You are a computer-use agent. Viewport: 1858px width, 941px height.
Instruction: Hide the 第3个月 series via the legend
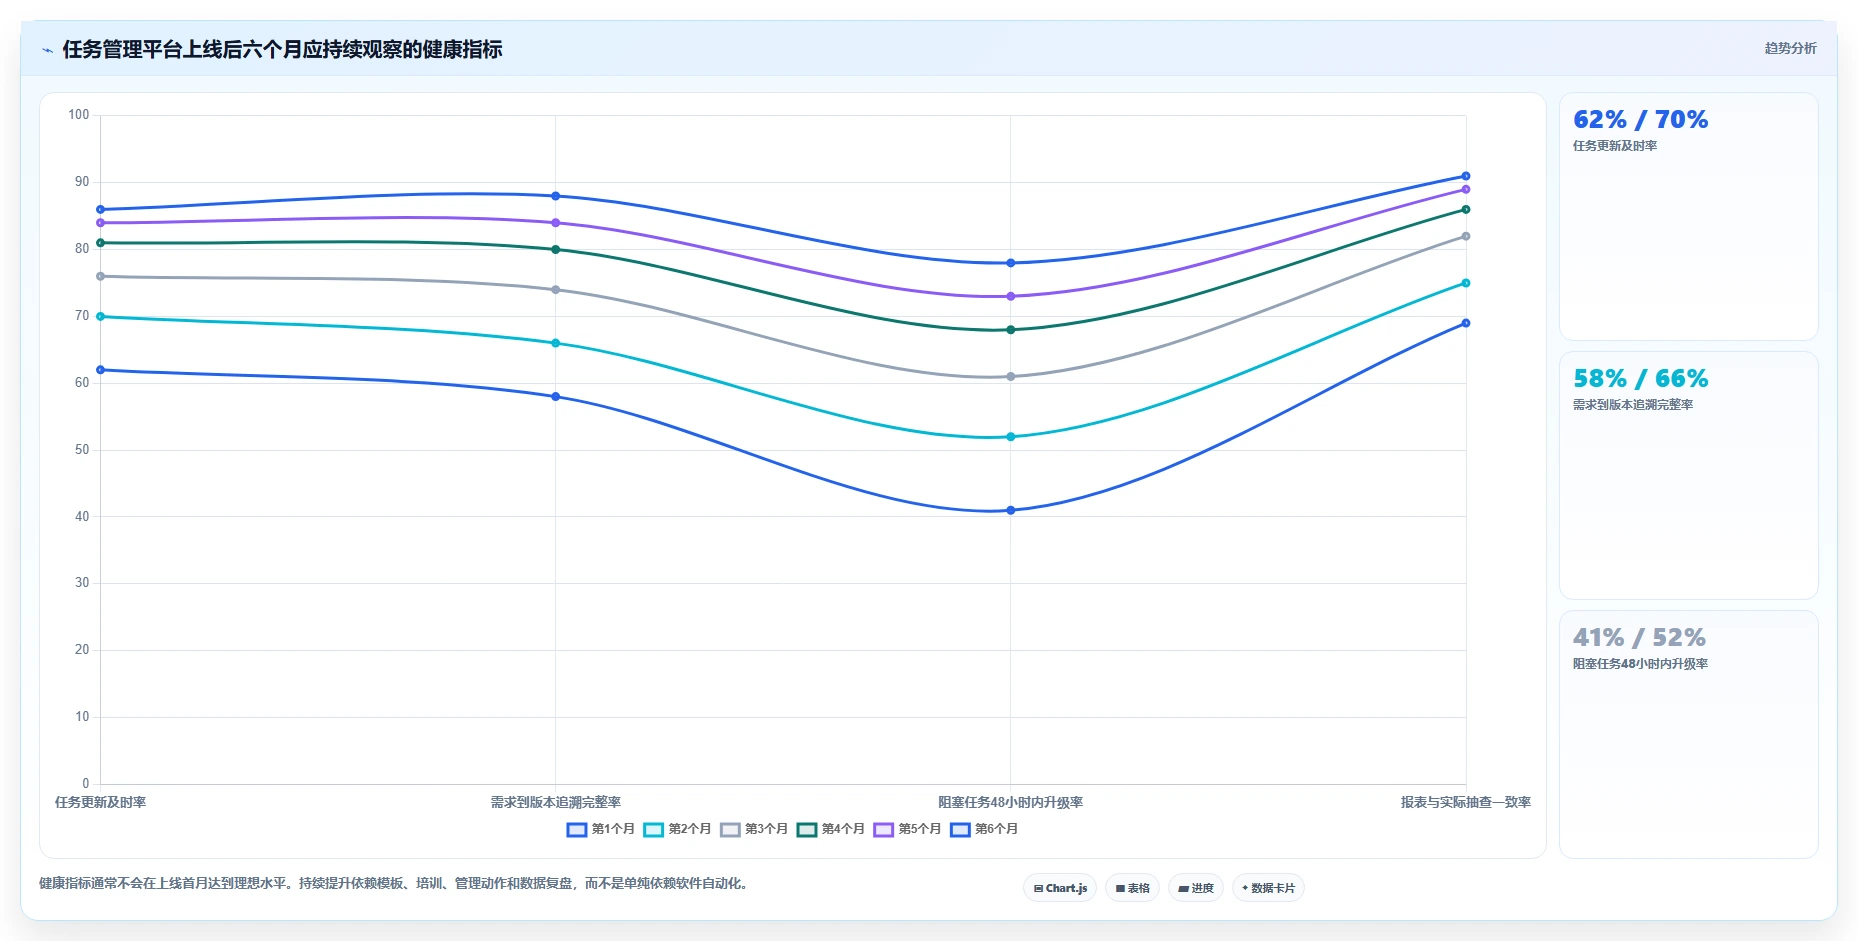[754, 829]
